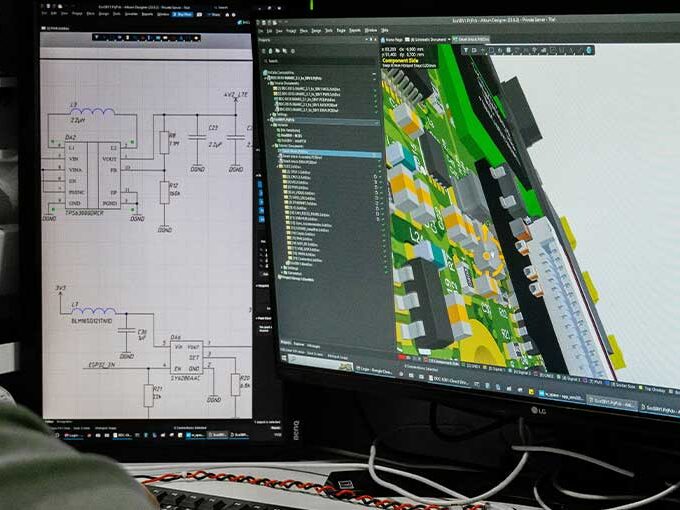Select resistor R12 in the schematic

(x=164, y=193)
